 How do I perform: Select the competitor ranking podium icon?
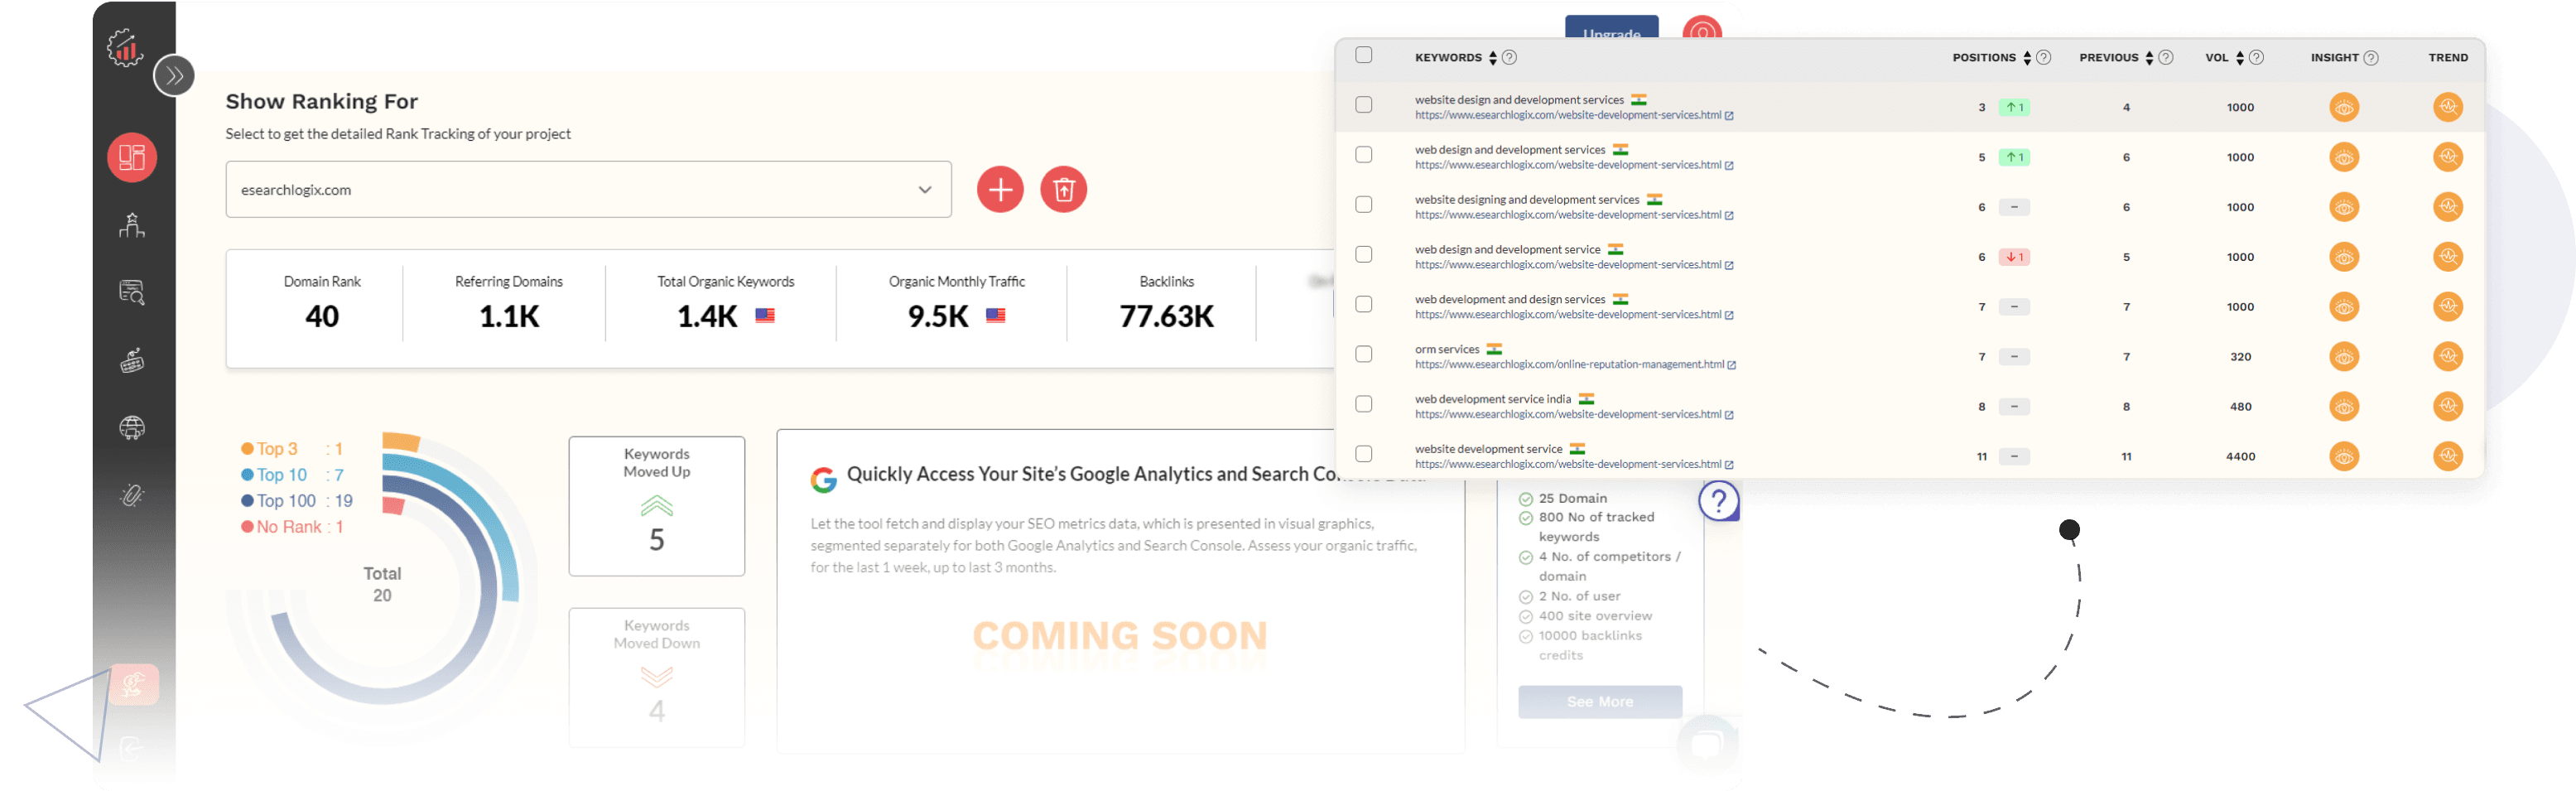[x=132, y=225]
